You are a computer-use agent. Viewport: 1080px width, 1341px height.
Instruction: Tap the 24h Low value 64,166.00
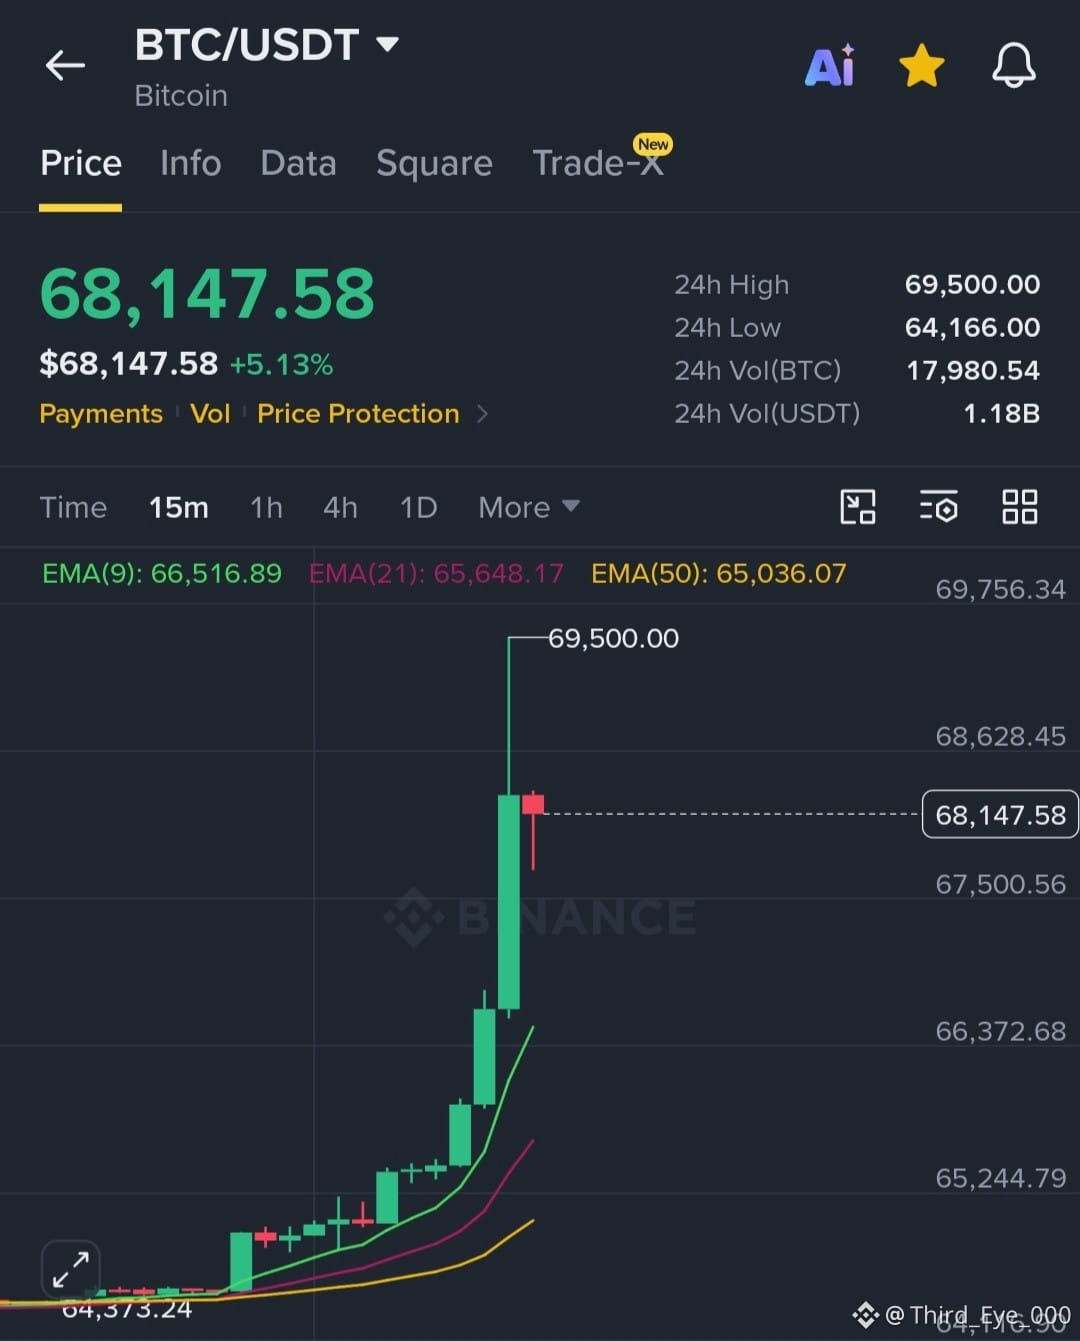click(x=972, y=328)
